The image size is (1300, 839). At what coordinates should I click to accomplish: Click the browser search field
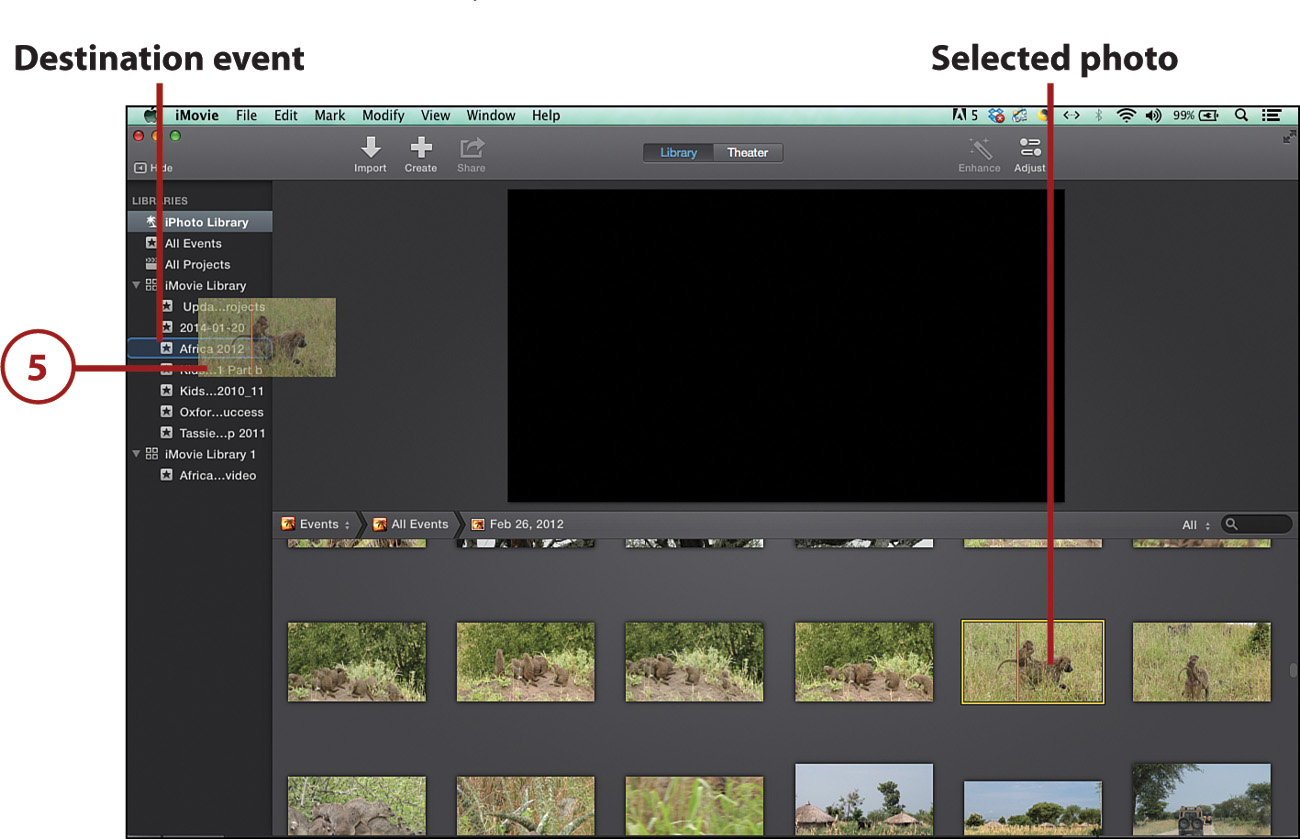coord(1256,524)
